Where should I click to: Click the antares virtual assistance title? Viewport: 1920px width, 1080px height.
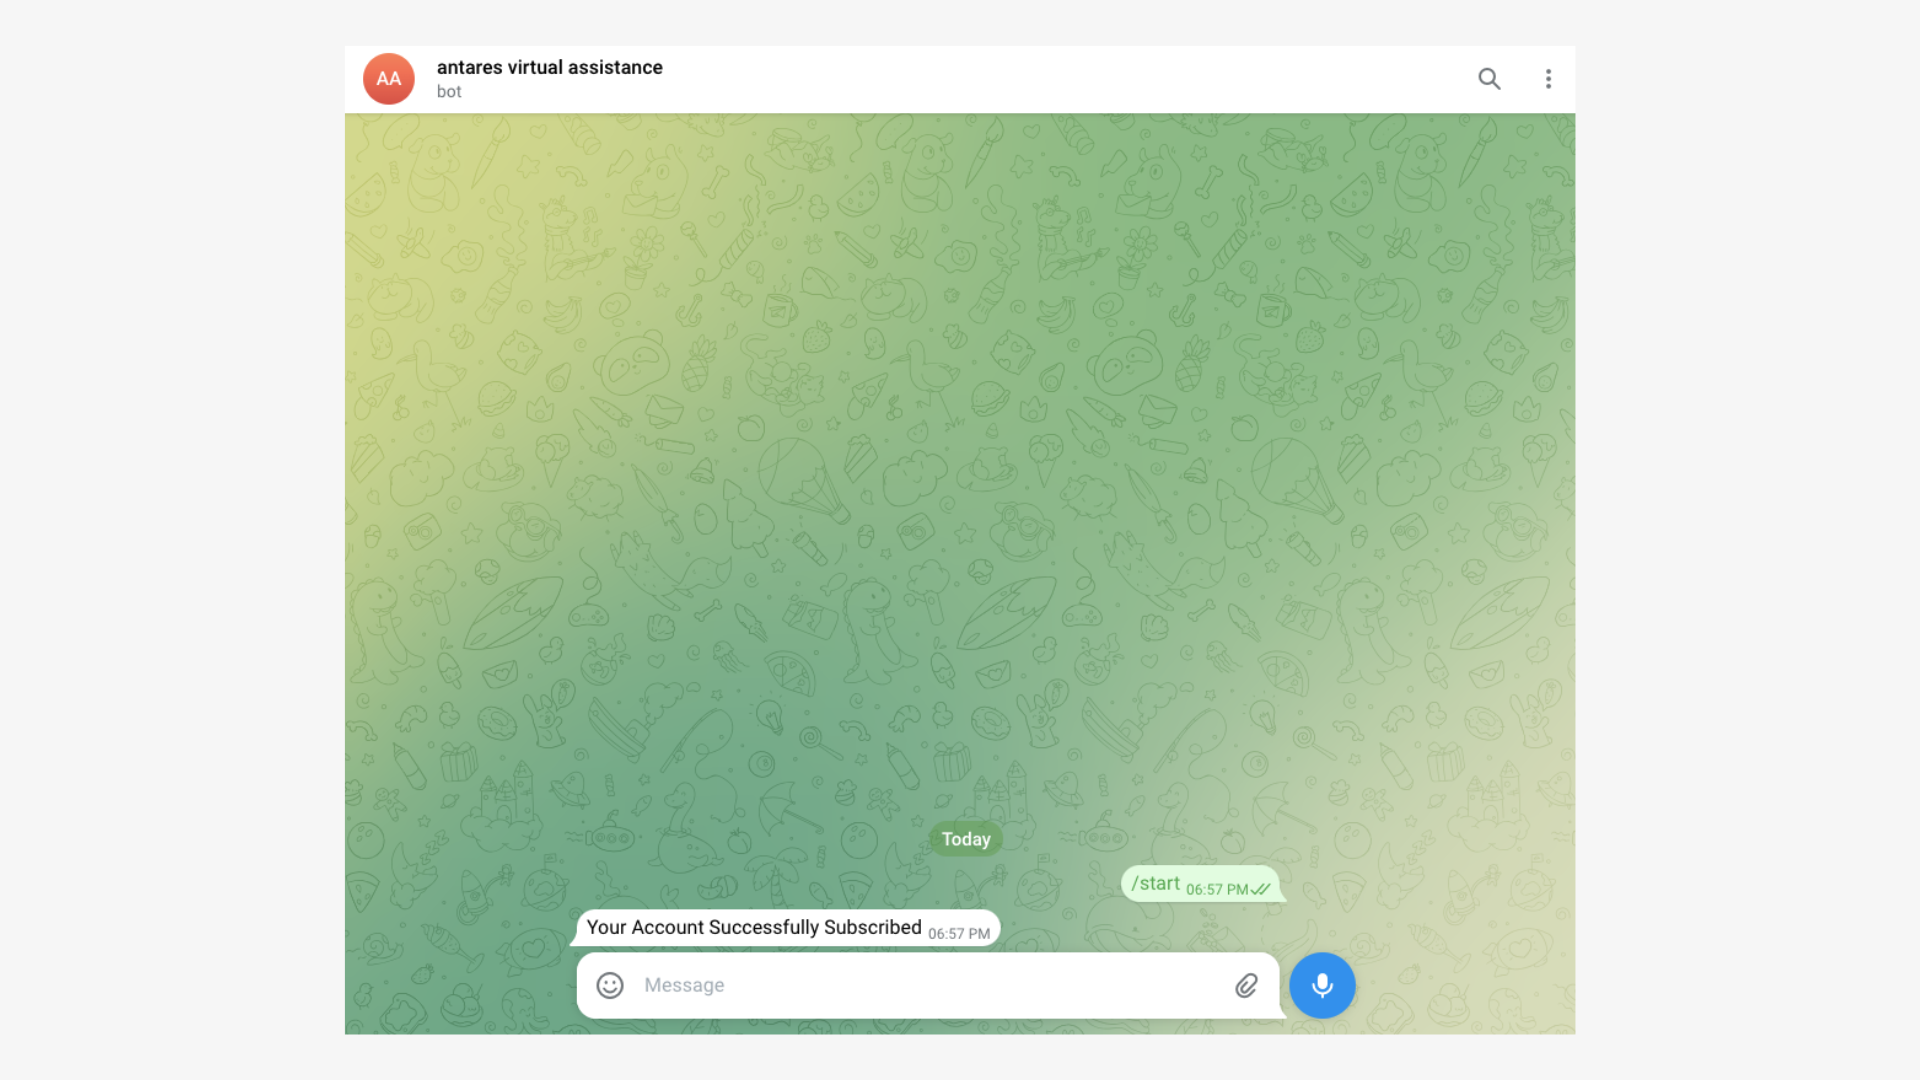pyautogui.click(x=549, y=67)
